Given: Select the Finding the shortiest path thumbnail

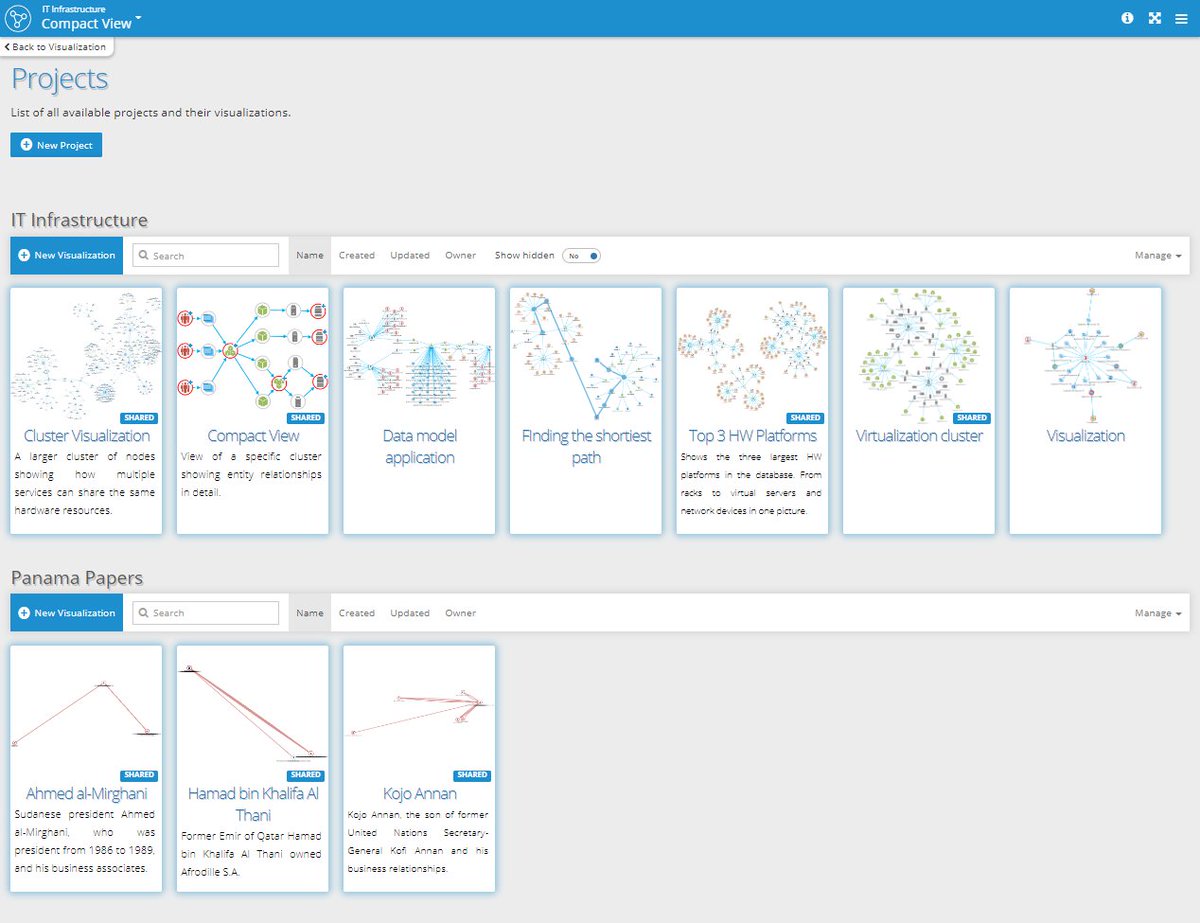Looking at the screenshot, I should (586, 357).
